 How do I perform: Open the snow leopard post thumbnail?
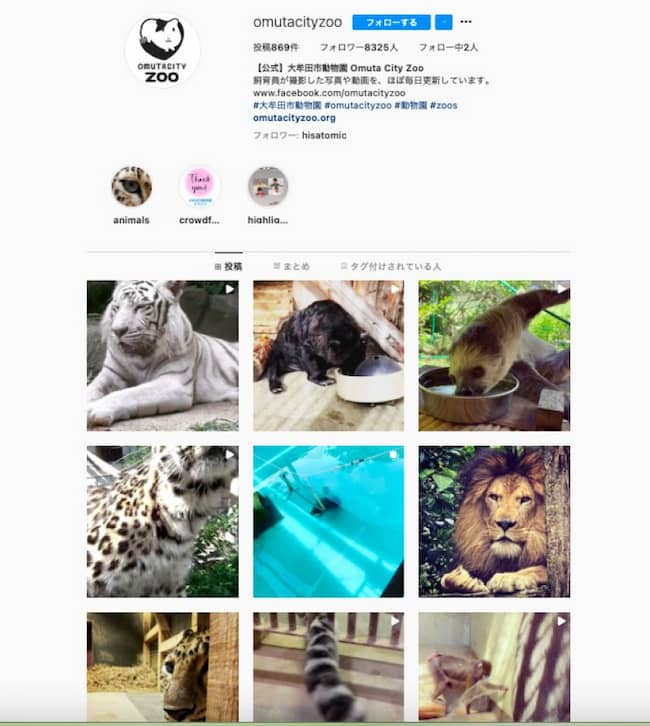162,521
